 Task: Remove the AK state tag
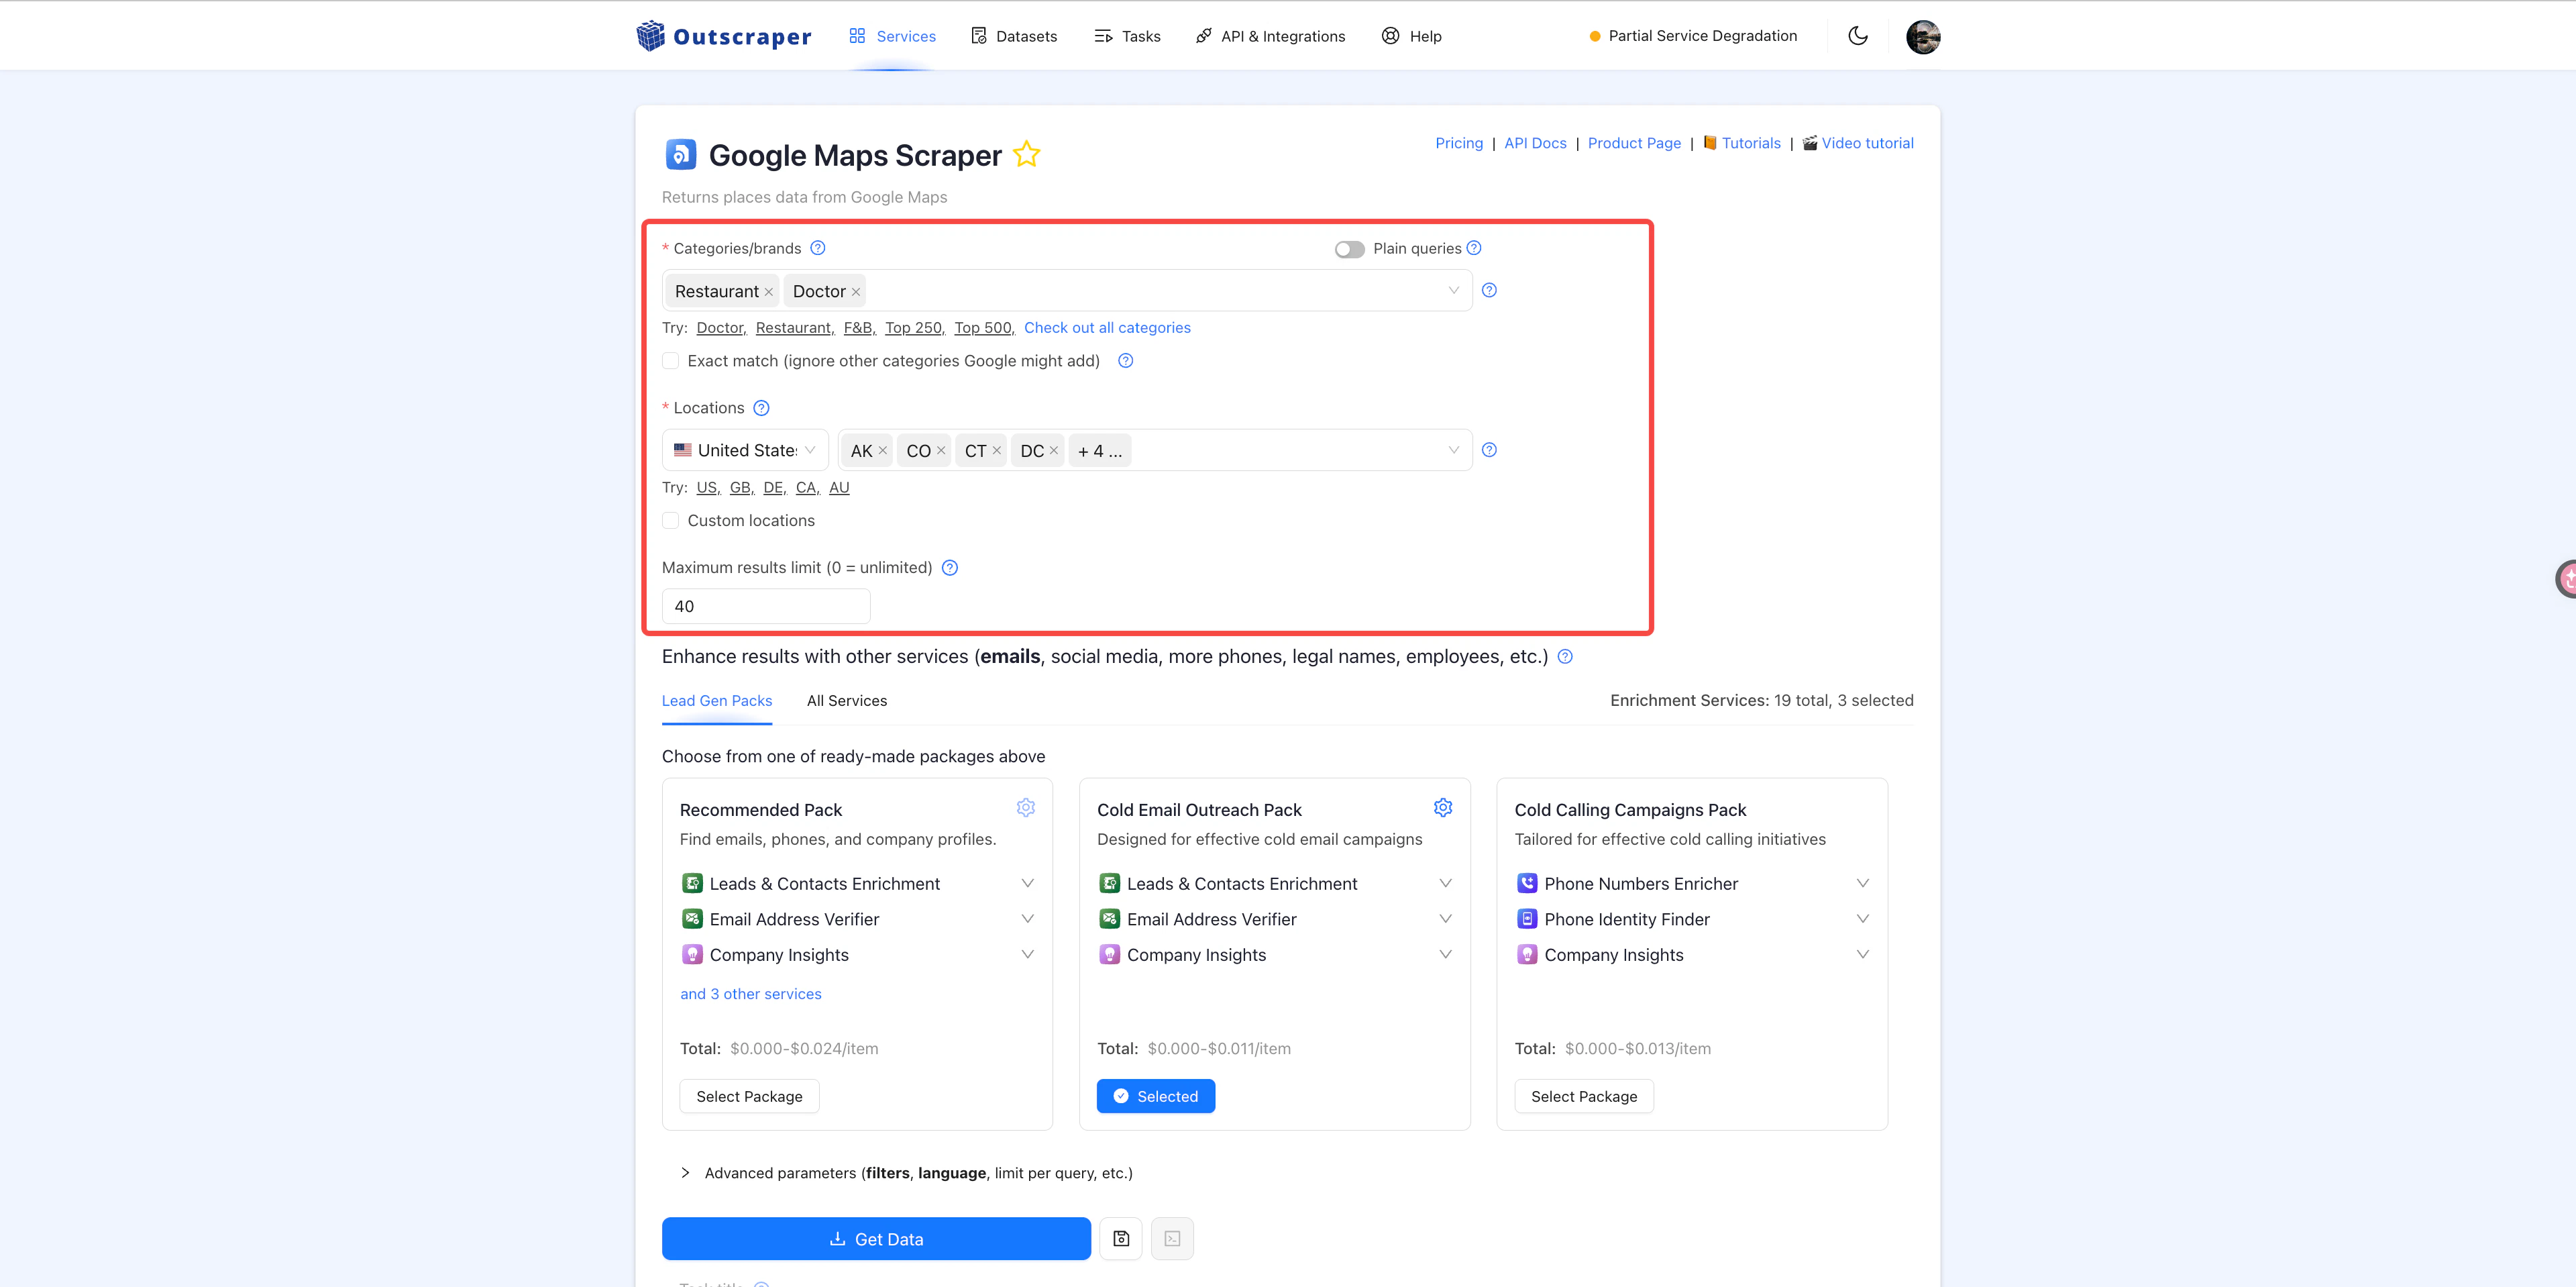882,451
